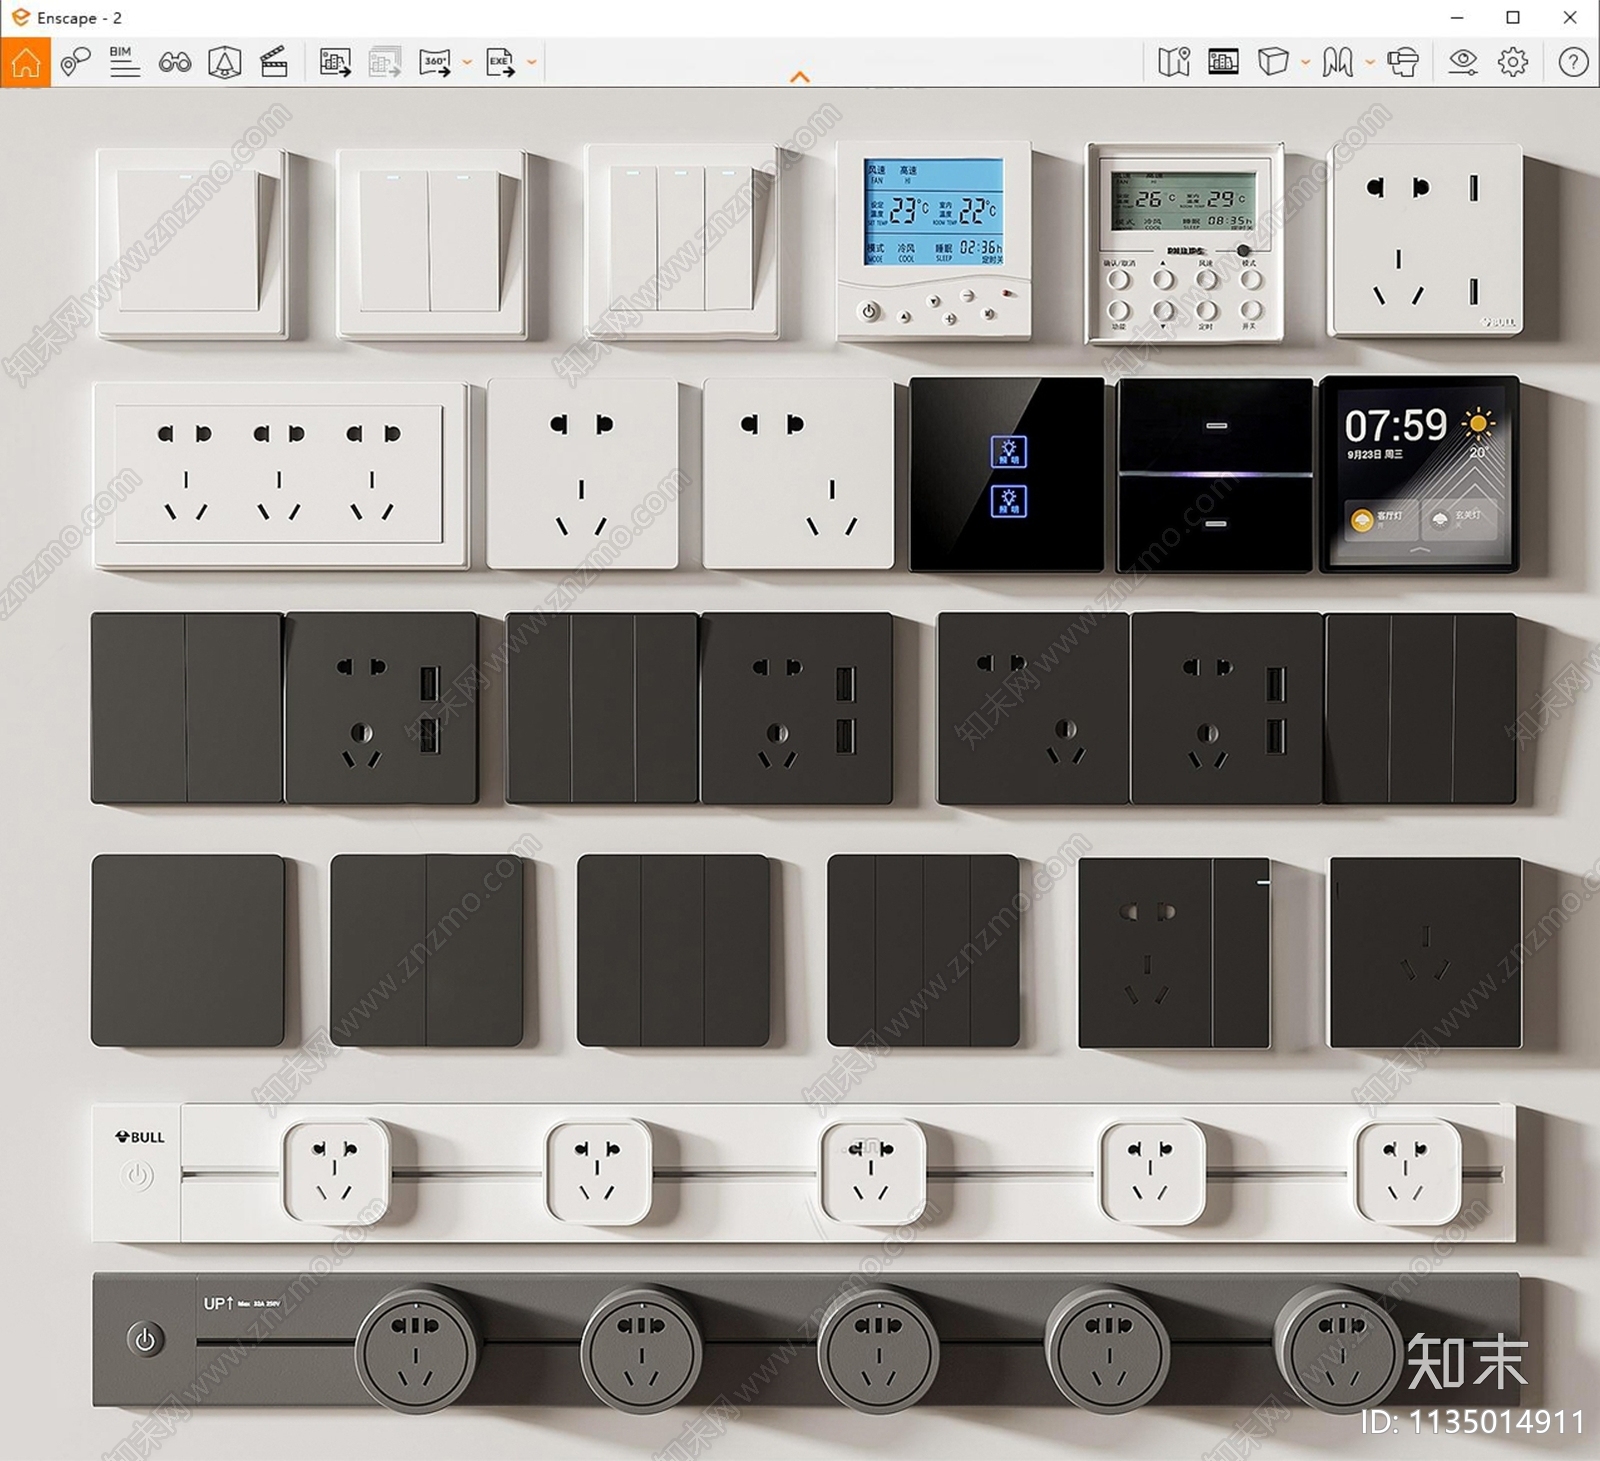Open the site context tool
Image resolution: width=1600 pixels, height=1461 pixels.
tap(224, 62)
